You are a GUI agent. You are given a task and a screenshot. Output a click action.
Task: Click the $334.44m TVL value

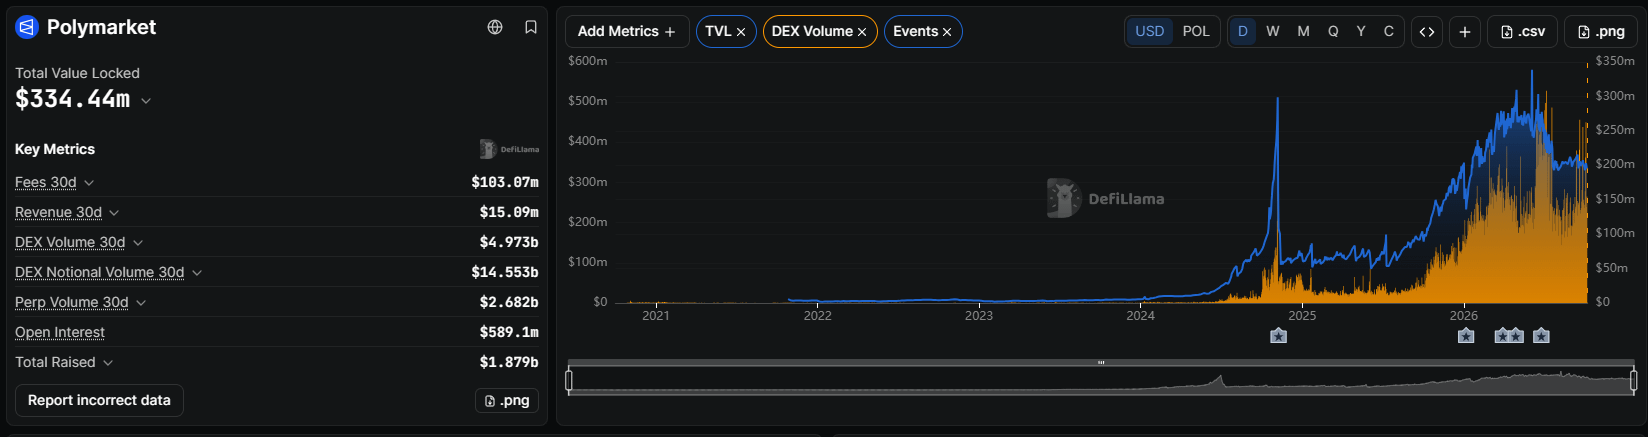pyautogui.click(x=72, y=99)
